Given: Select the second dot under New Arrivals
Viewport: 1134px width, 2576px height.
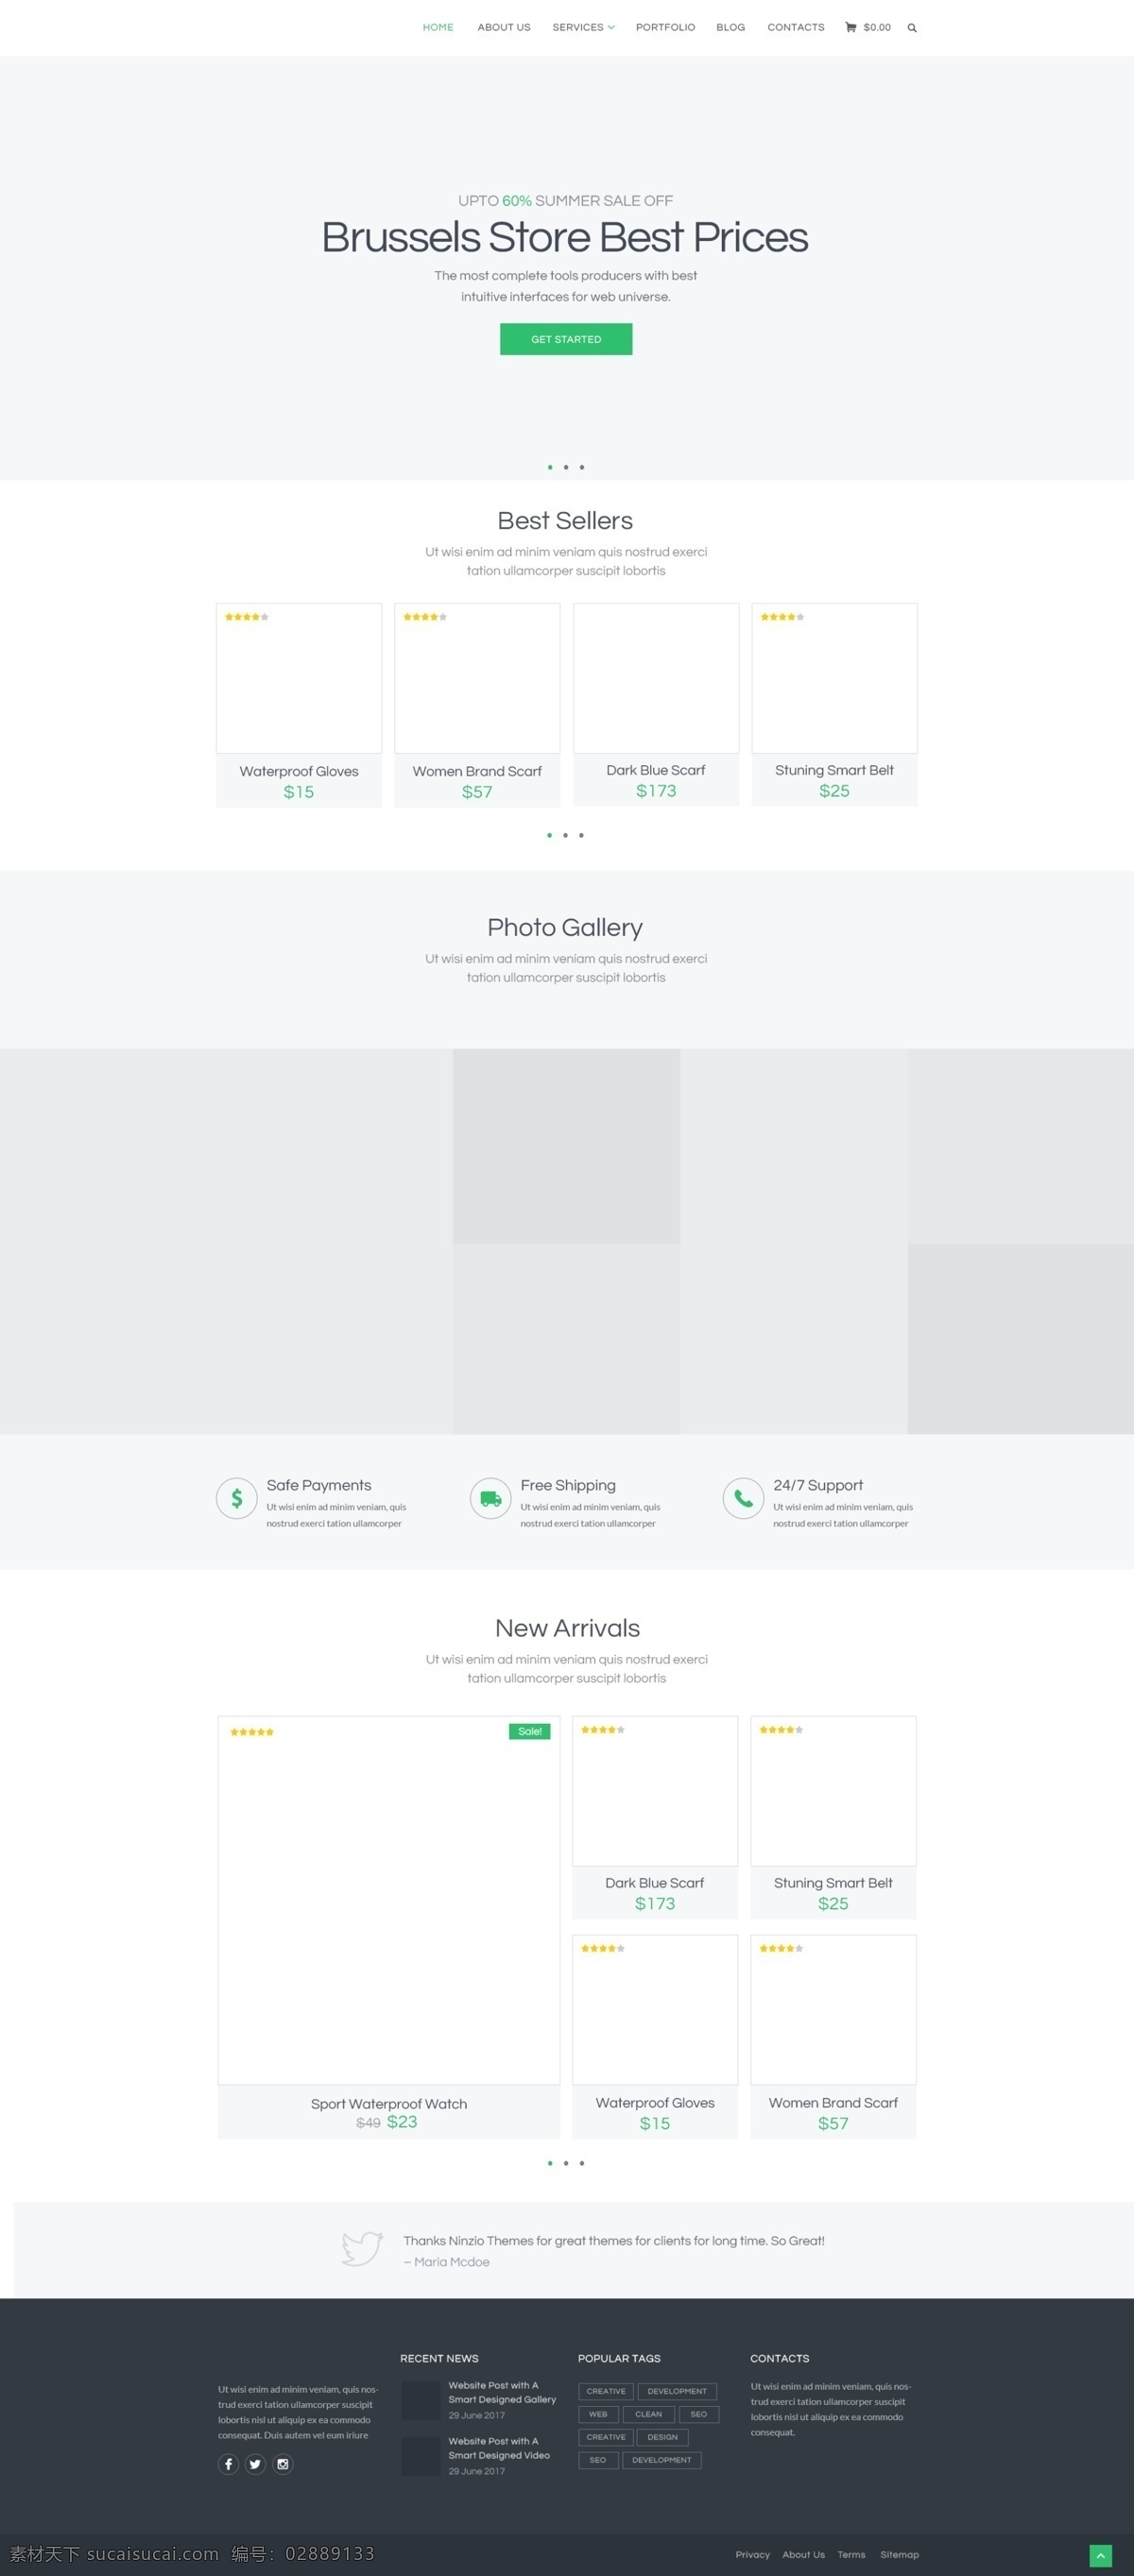Looking at the screenshot, I should click(566, 2163).
